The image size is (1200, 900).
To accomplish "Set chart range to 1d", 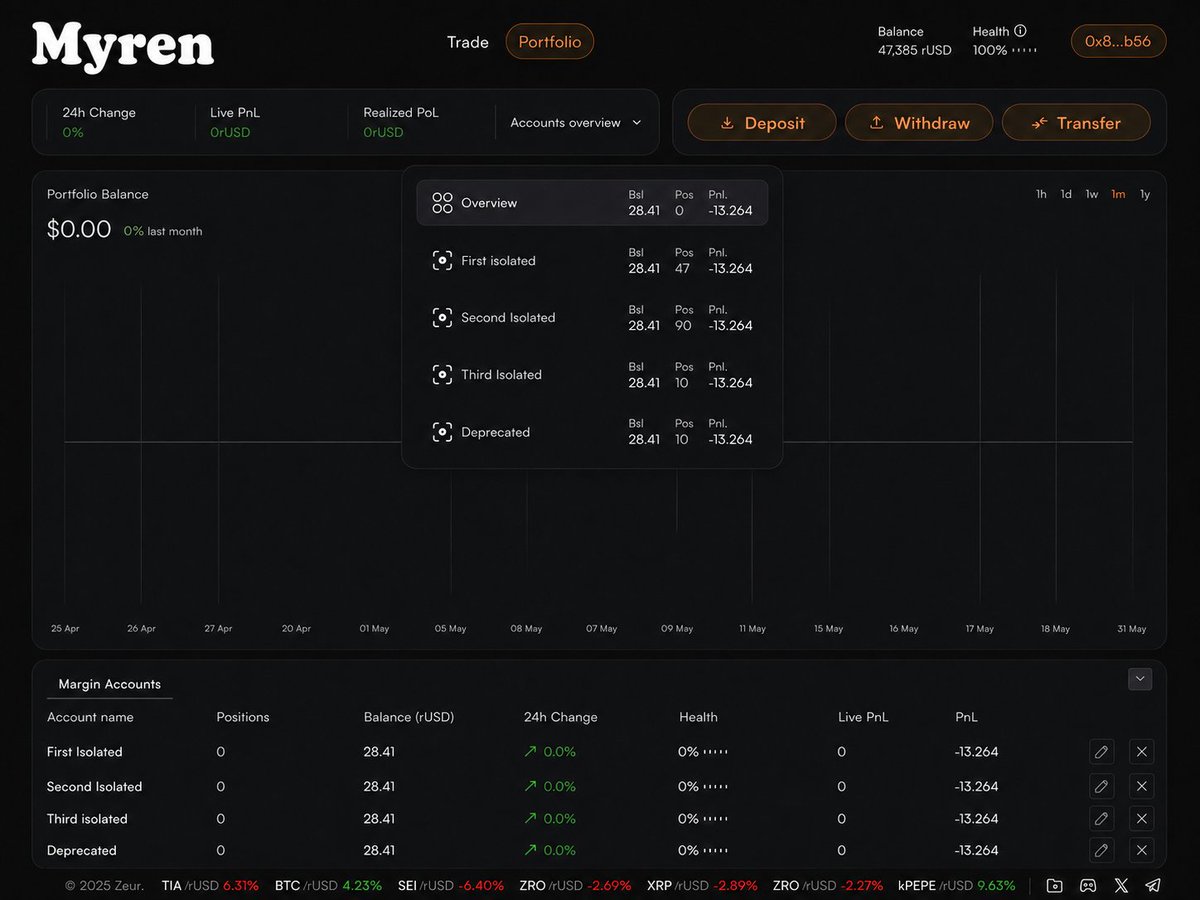I will 1066,194.
